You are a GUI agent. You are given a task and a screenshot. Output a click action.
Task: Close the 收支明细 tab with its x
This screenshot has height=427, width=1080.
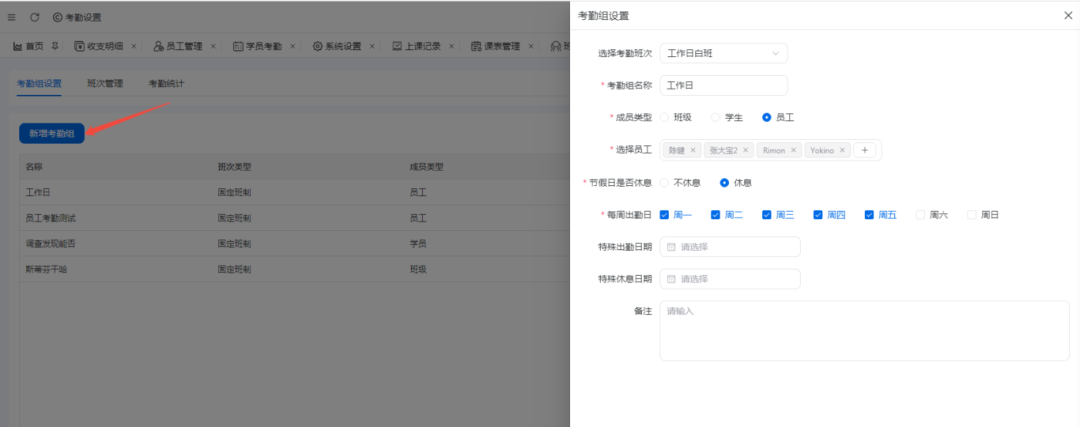coord(135,46)
